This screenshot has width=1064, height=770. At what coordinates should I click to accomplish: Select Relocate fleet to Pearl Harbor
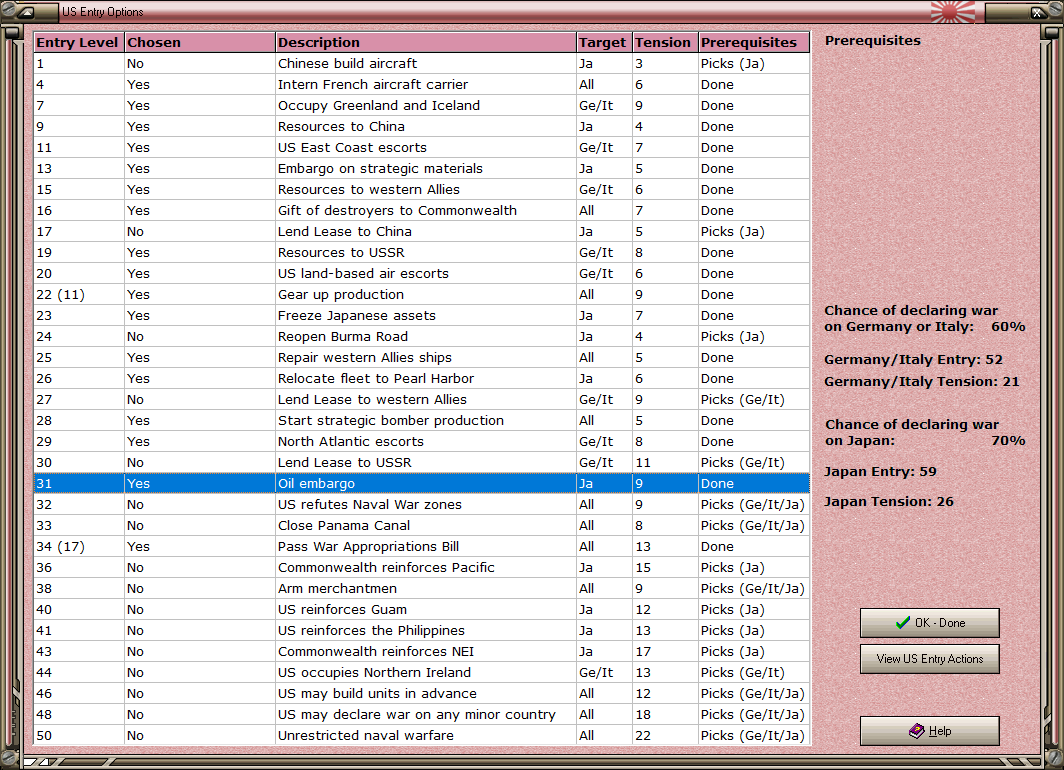tap(421, 379)
